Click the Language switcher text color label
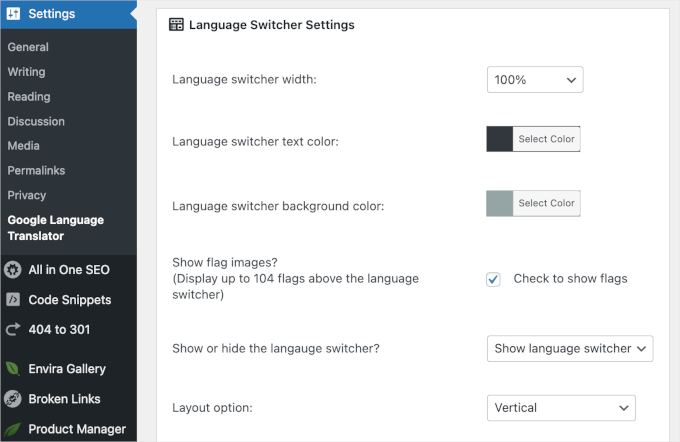 click(255, 141)
